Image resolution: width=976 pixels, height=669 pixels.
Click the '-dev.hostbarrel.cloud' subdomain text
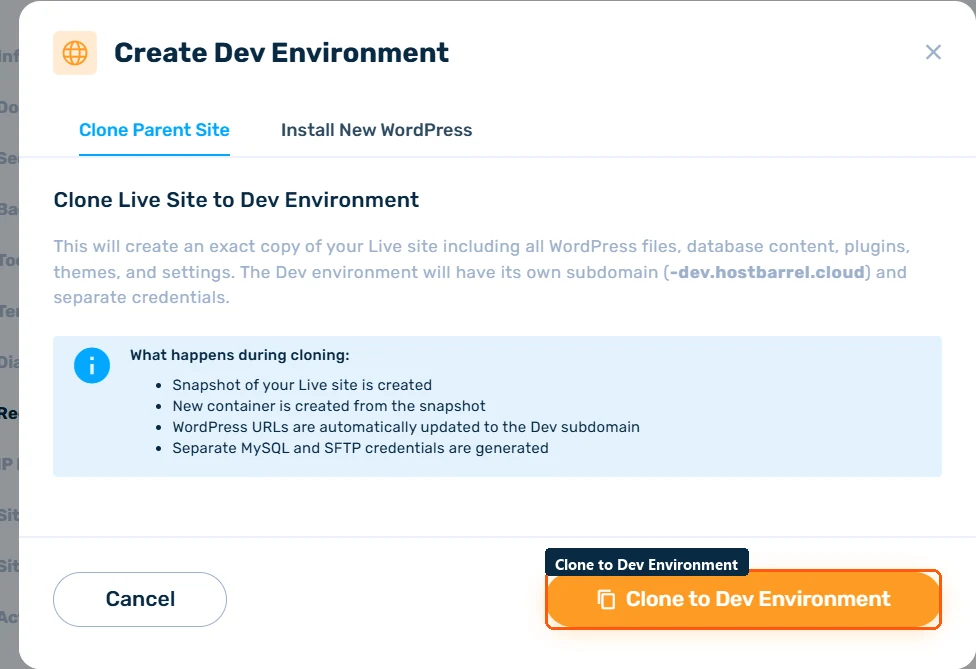(767, 272)
